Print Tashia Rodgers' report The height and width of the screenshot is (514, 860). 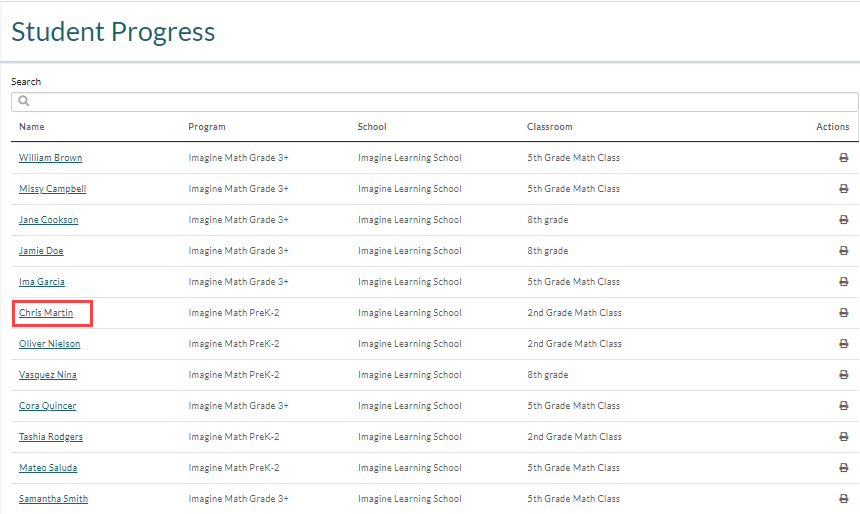click(x=844, y=437)
